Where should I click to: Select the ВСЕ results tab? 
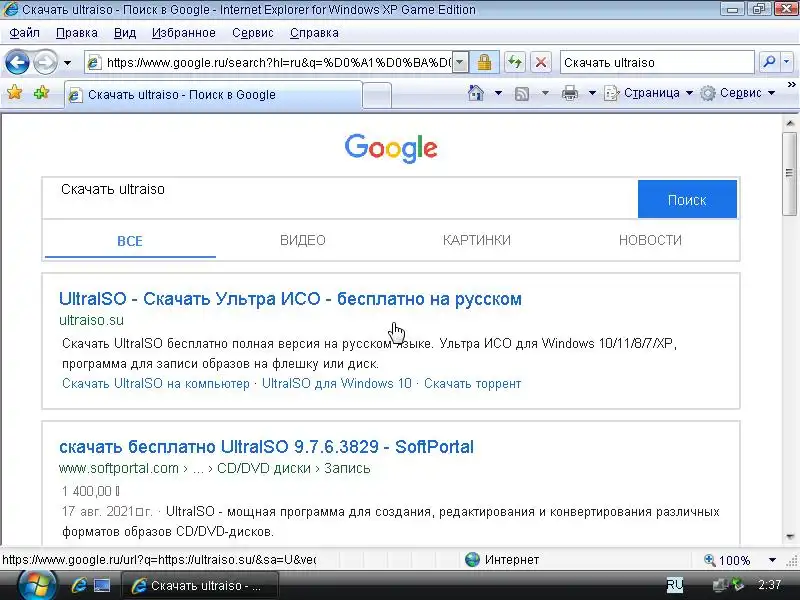click(x=130, y=241)
